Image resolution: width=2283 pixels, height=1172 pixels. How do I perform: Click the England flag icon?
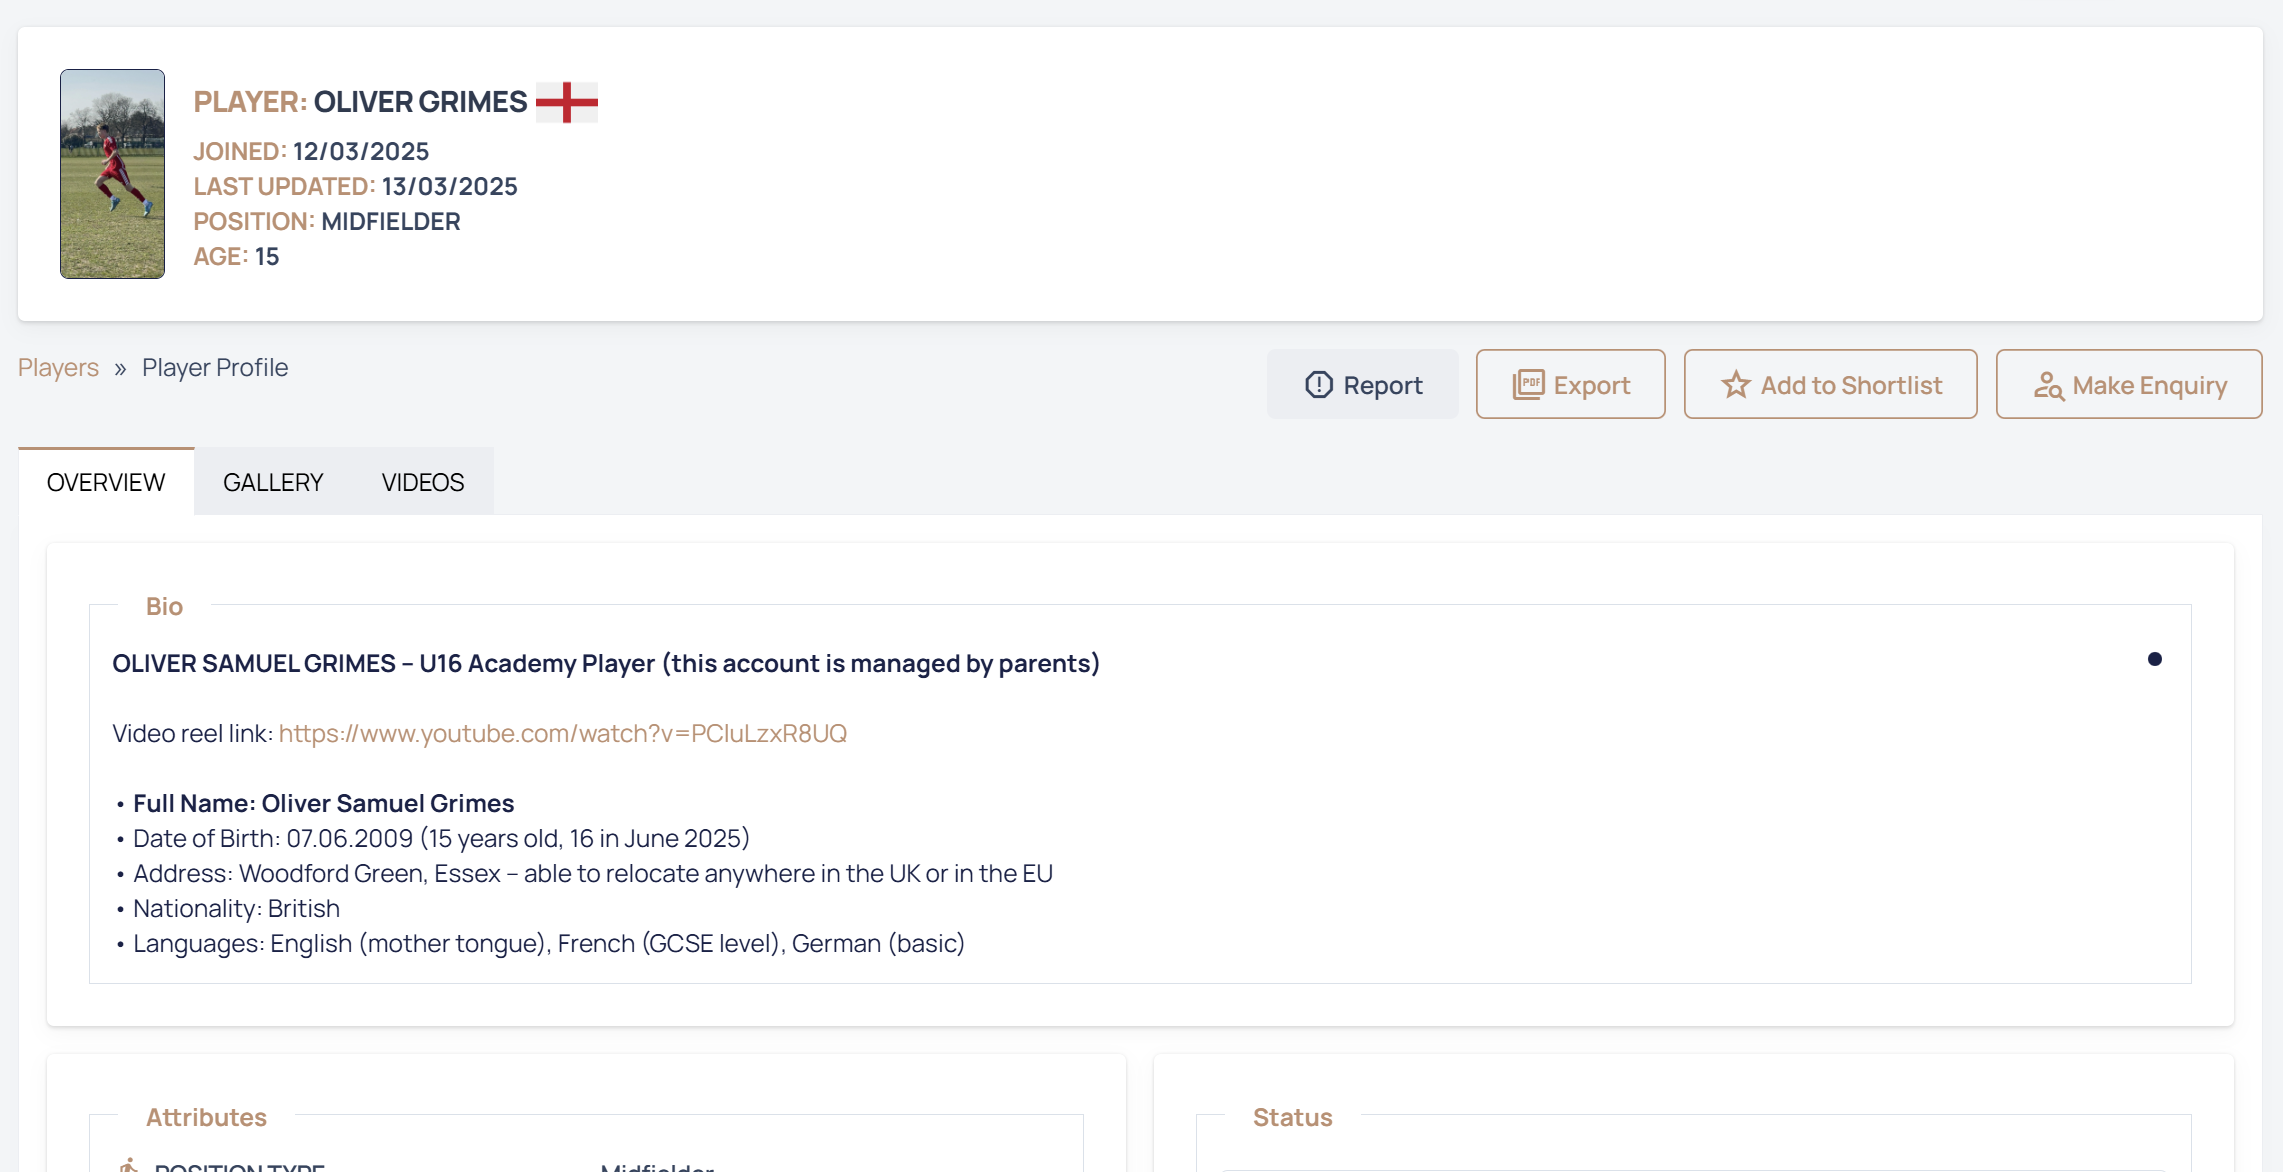567,102
